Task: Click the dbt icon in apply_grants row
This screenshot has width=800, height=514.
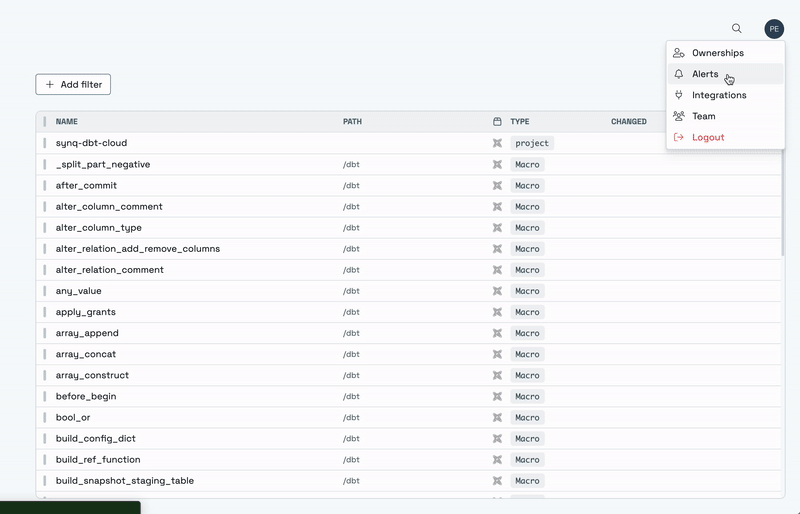Action: pos(497,312)
